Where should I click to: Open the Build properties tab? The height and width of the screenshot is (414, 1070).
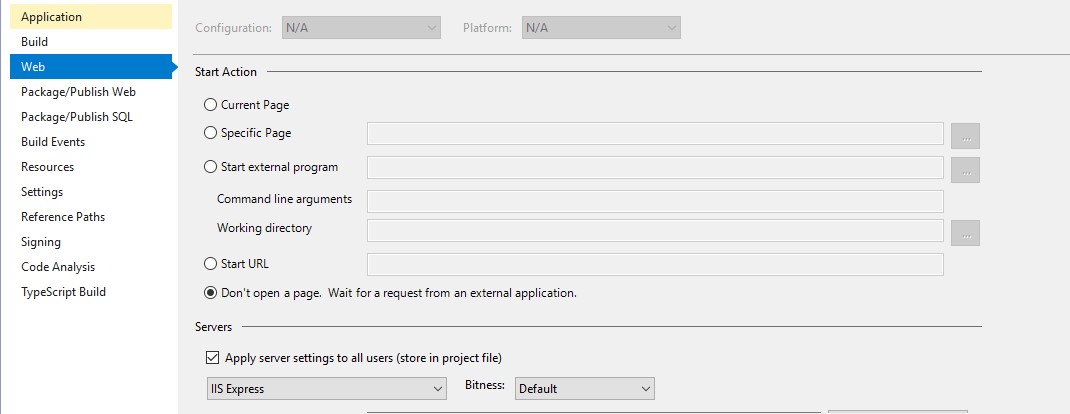[91, 42]
